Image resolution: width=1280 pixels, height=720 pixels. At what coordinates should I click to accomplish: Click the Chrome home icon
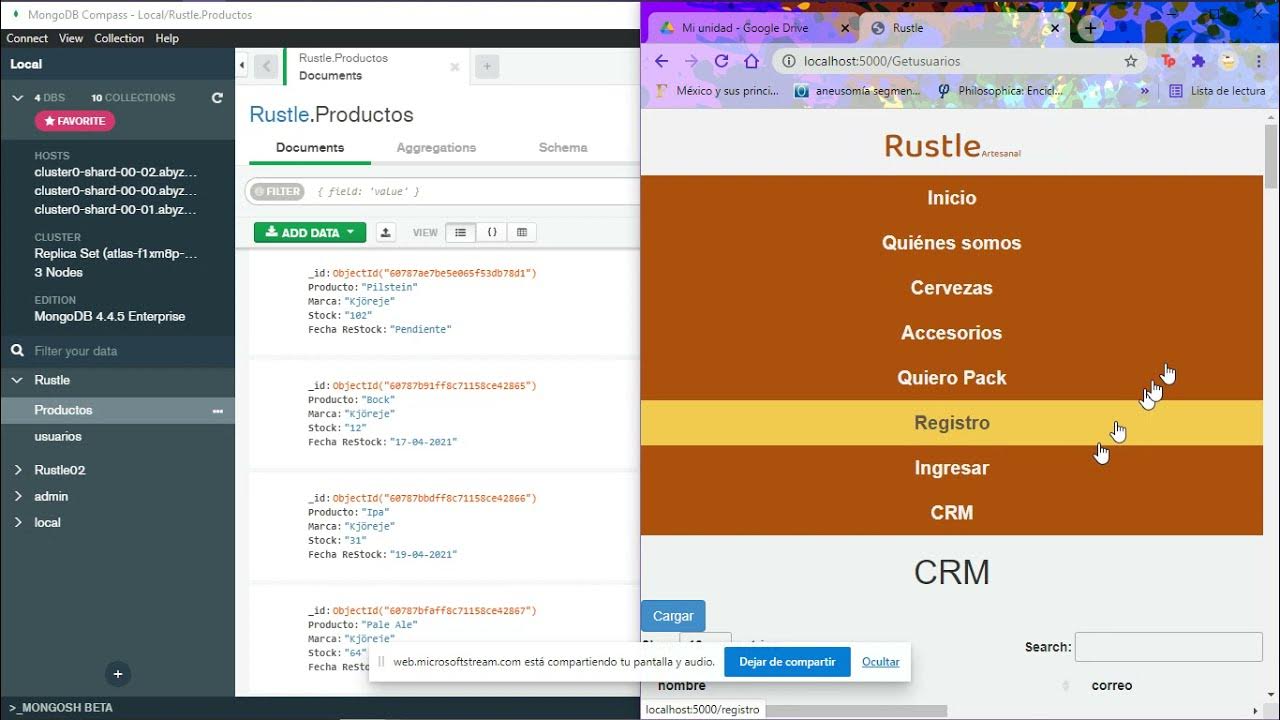point(751,61)
